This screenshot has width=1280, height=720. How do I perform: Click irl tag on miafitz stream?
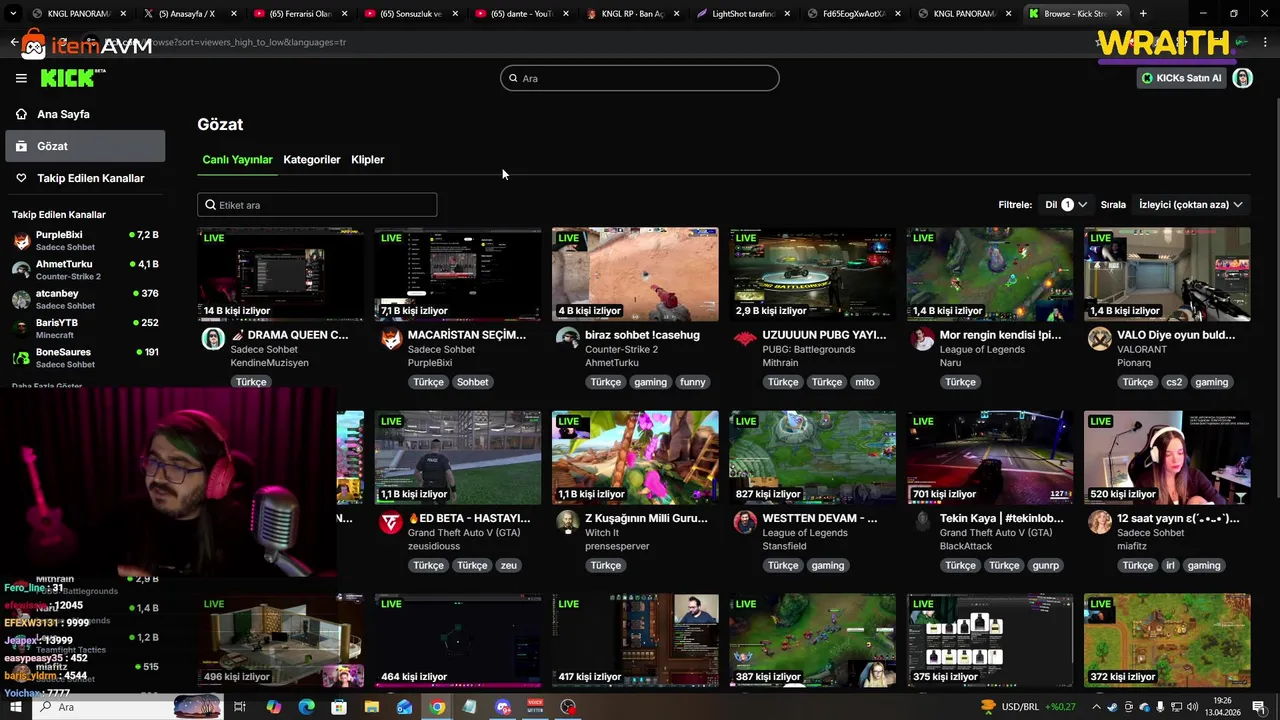click(1170, 565)
